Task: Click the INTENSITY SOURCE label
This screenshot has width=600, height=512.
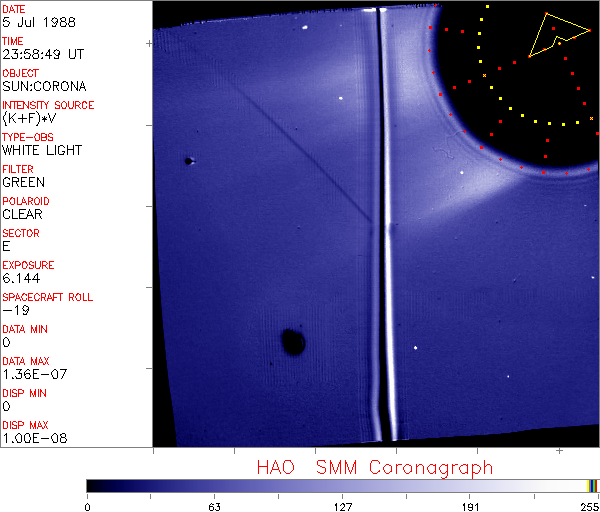Action: [48, 105]
